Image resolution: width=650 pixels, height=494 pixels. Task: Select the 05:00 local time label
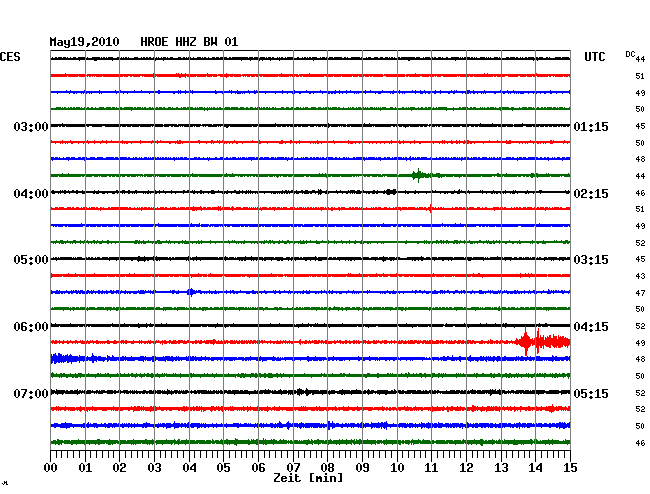pos(31,260)
